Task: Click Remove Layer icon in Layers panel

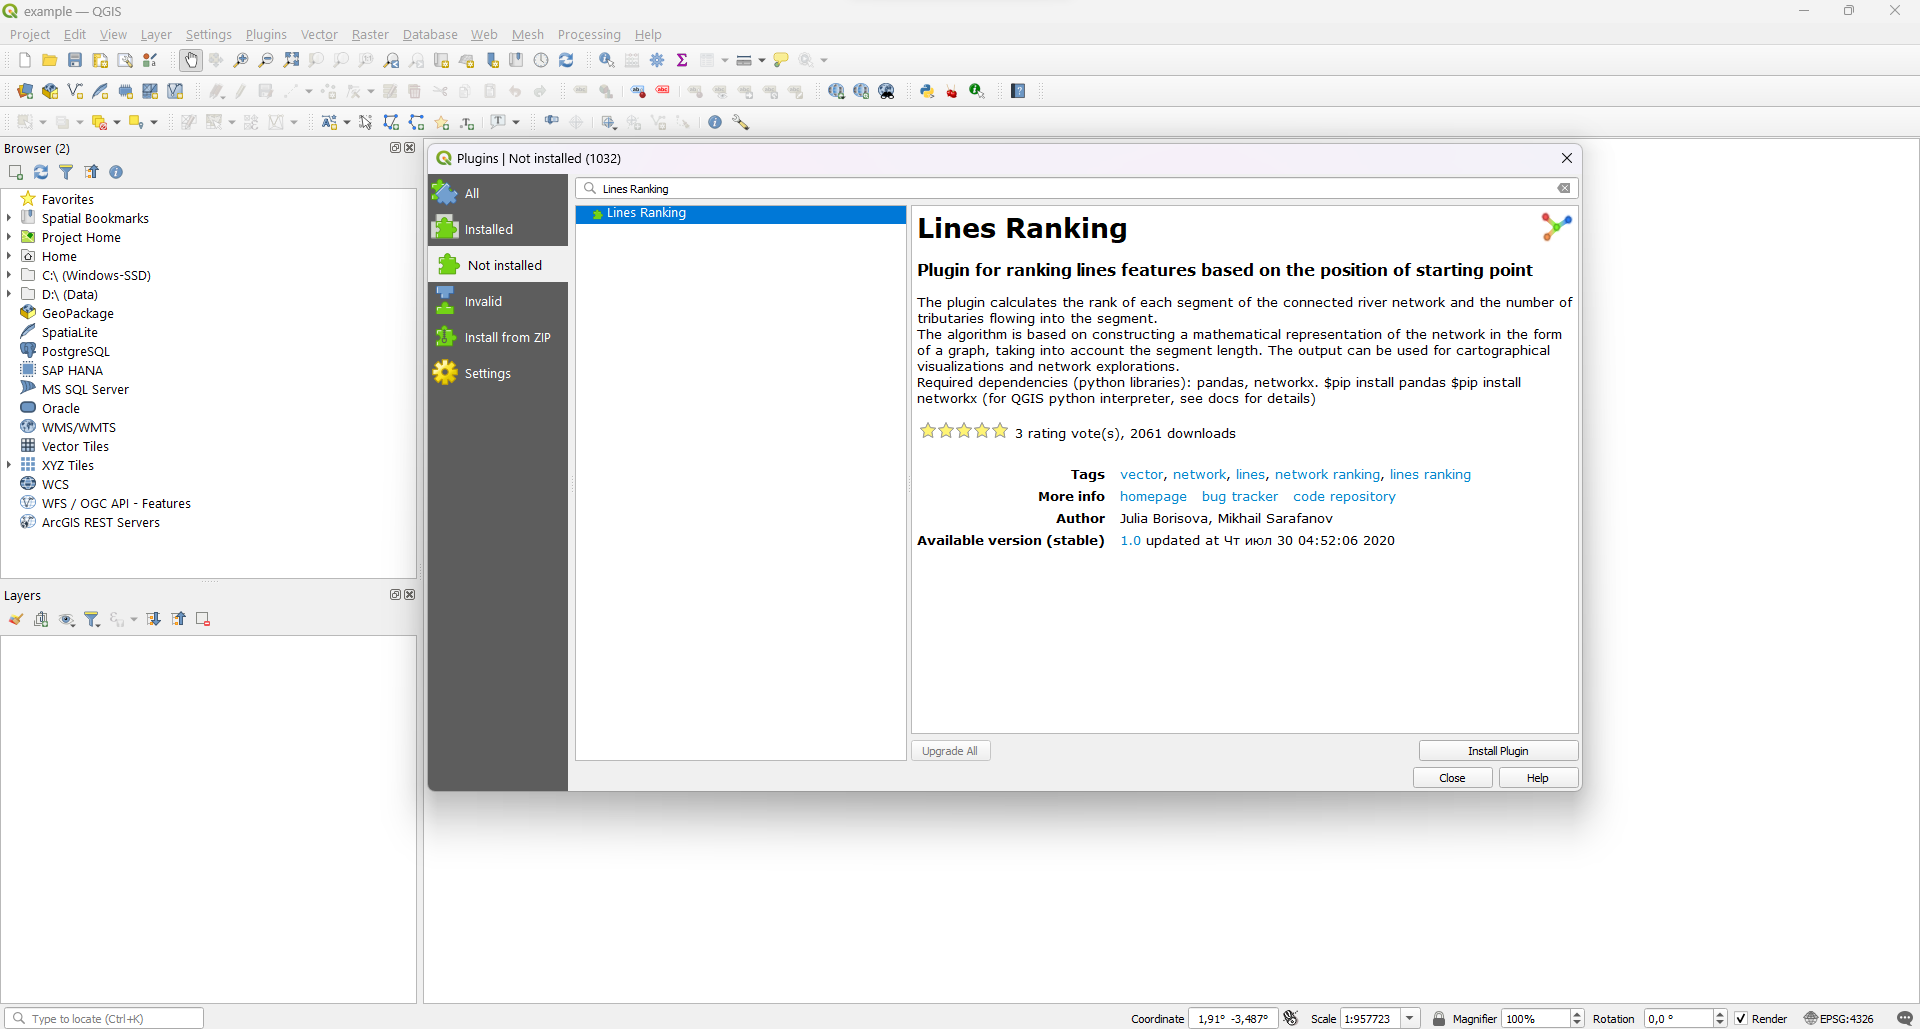Action: [203, 619]
